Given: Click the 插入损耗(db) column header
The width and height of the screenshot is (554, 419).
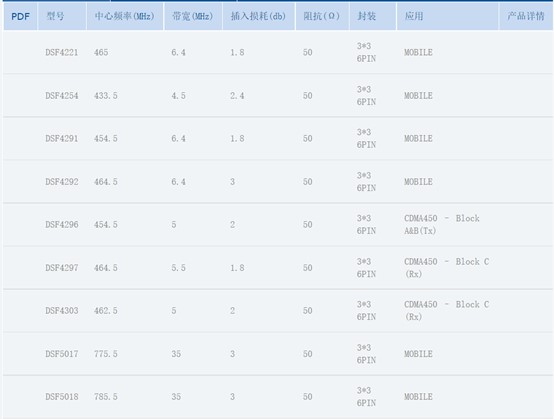Looking at the screenshot, I should [259, 16].
